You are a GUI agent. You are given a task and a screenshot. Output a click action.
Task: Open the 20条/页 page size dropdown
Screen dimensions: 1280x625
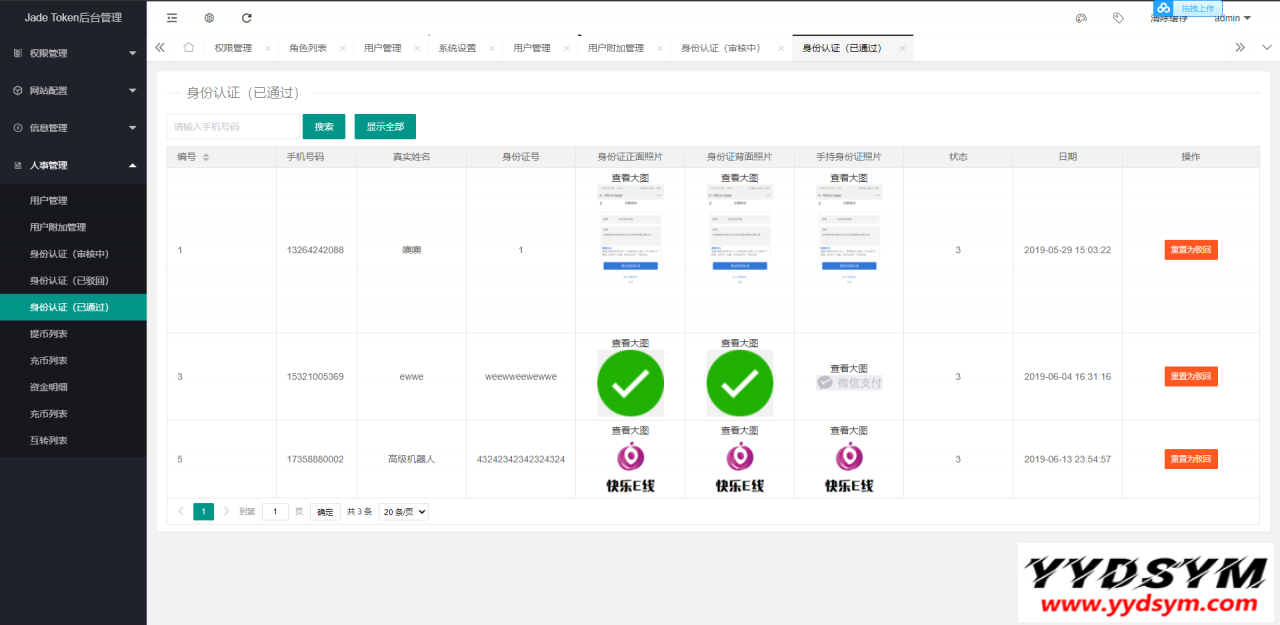tap(402, 511)
